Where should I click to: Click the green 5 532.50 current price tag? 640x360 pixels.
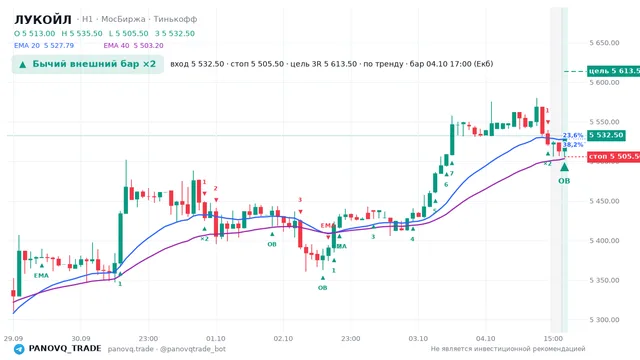[x=606, y=135]
